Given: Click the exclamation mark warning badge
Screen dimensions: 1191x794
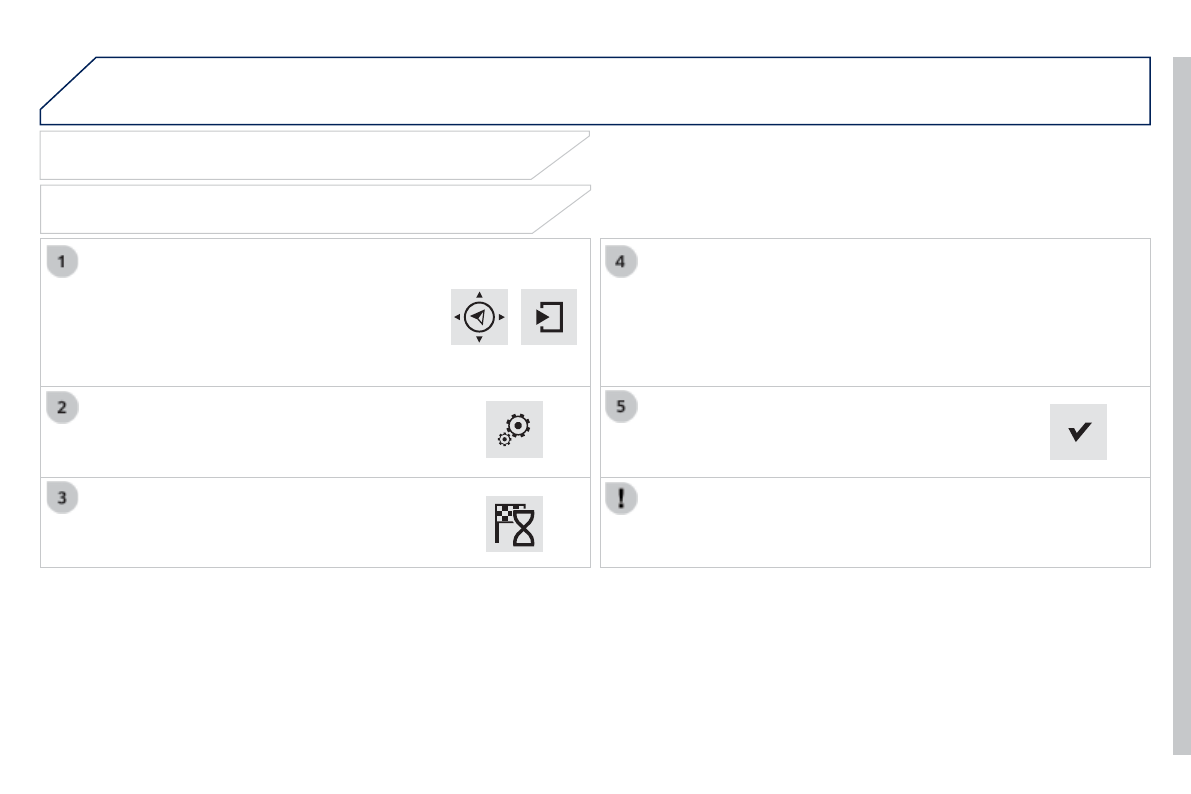Looking at the screenshot, I should coord(621,498).
